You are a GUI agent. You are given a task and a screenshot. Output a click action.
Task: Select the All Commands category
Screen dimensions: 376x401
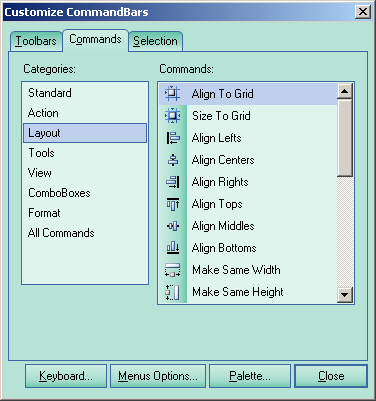coord(61,233)
